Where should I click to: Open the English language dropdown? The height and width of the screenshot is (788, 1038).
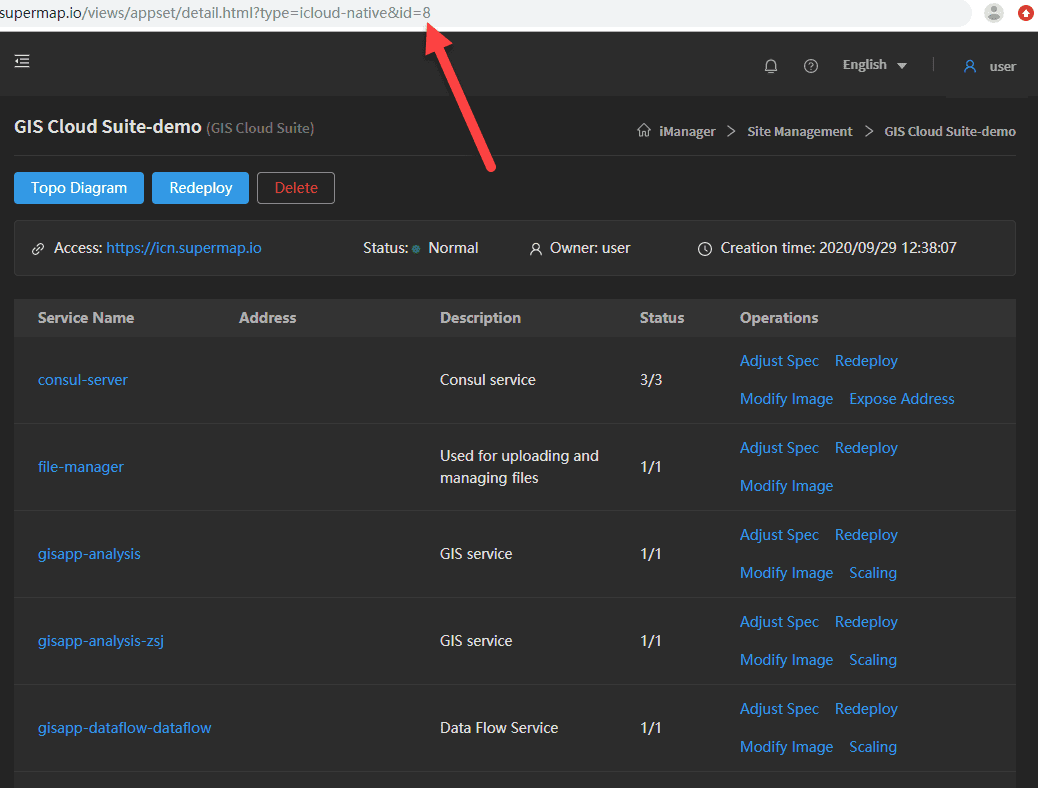[874, 65]
